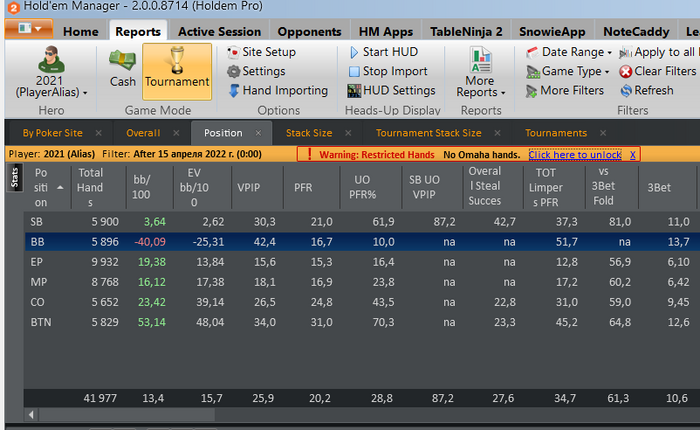Screen dimensions: 700x430
Task: Click here to unlock link
Action: [574, 154]
